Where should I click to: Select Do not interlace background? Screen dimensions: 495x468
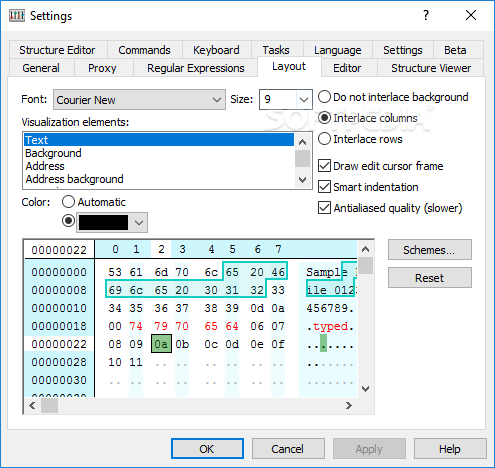click(393, 97)
